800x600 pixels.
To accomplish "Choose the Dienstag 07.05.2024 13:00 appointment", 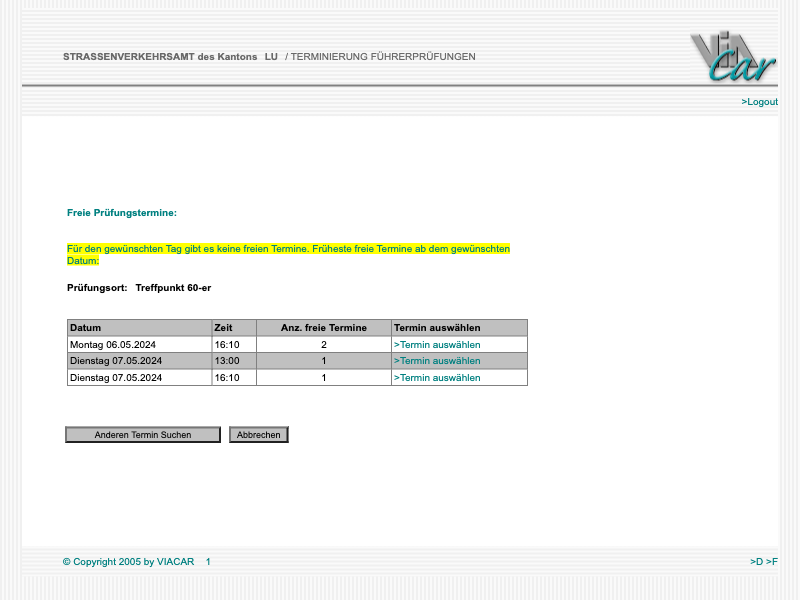I will pyautogui.click(x=437, y=361).
